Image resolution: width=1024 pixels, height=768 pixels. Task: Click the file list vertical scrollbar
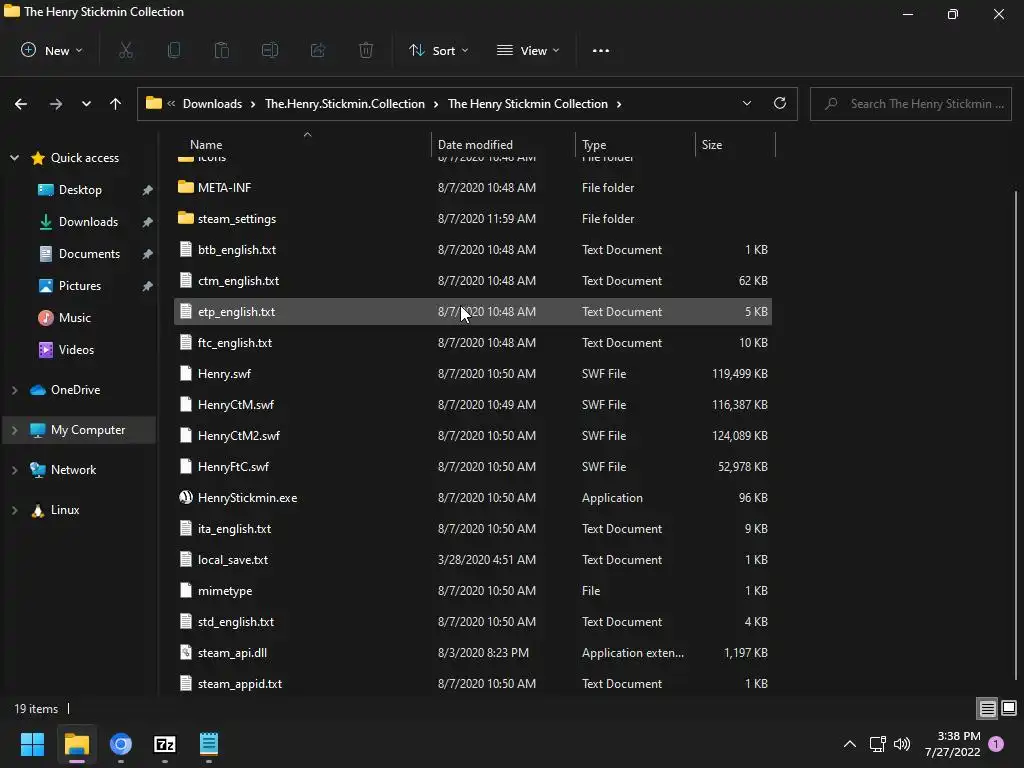pyautogui.click(x=1016, y=434)
